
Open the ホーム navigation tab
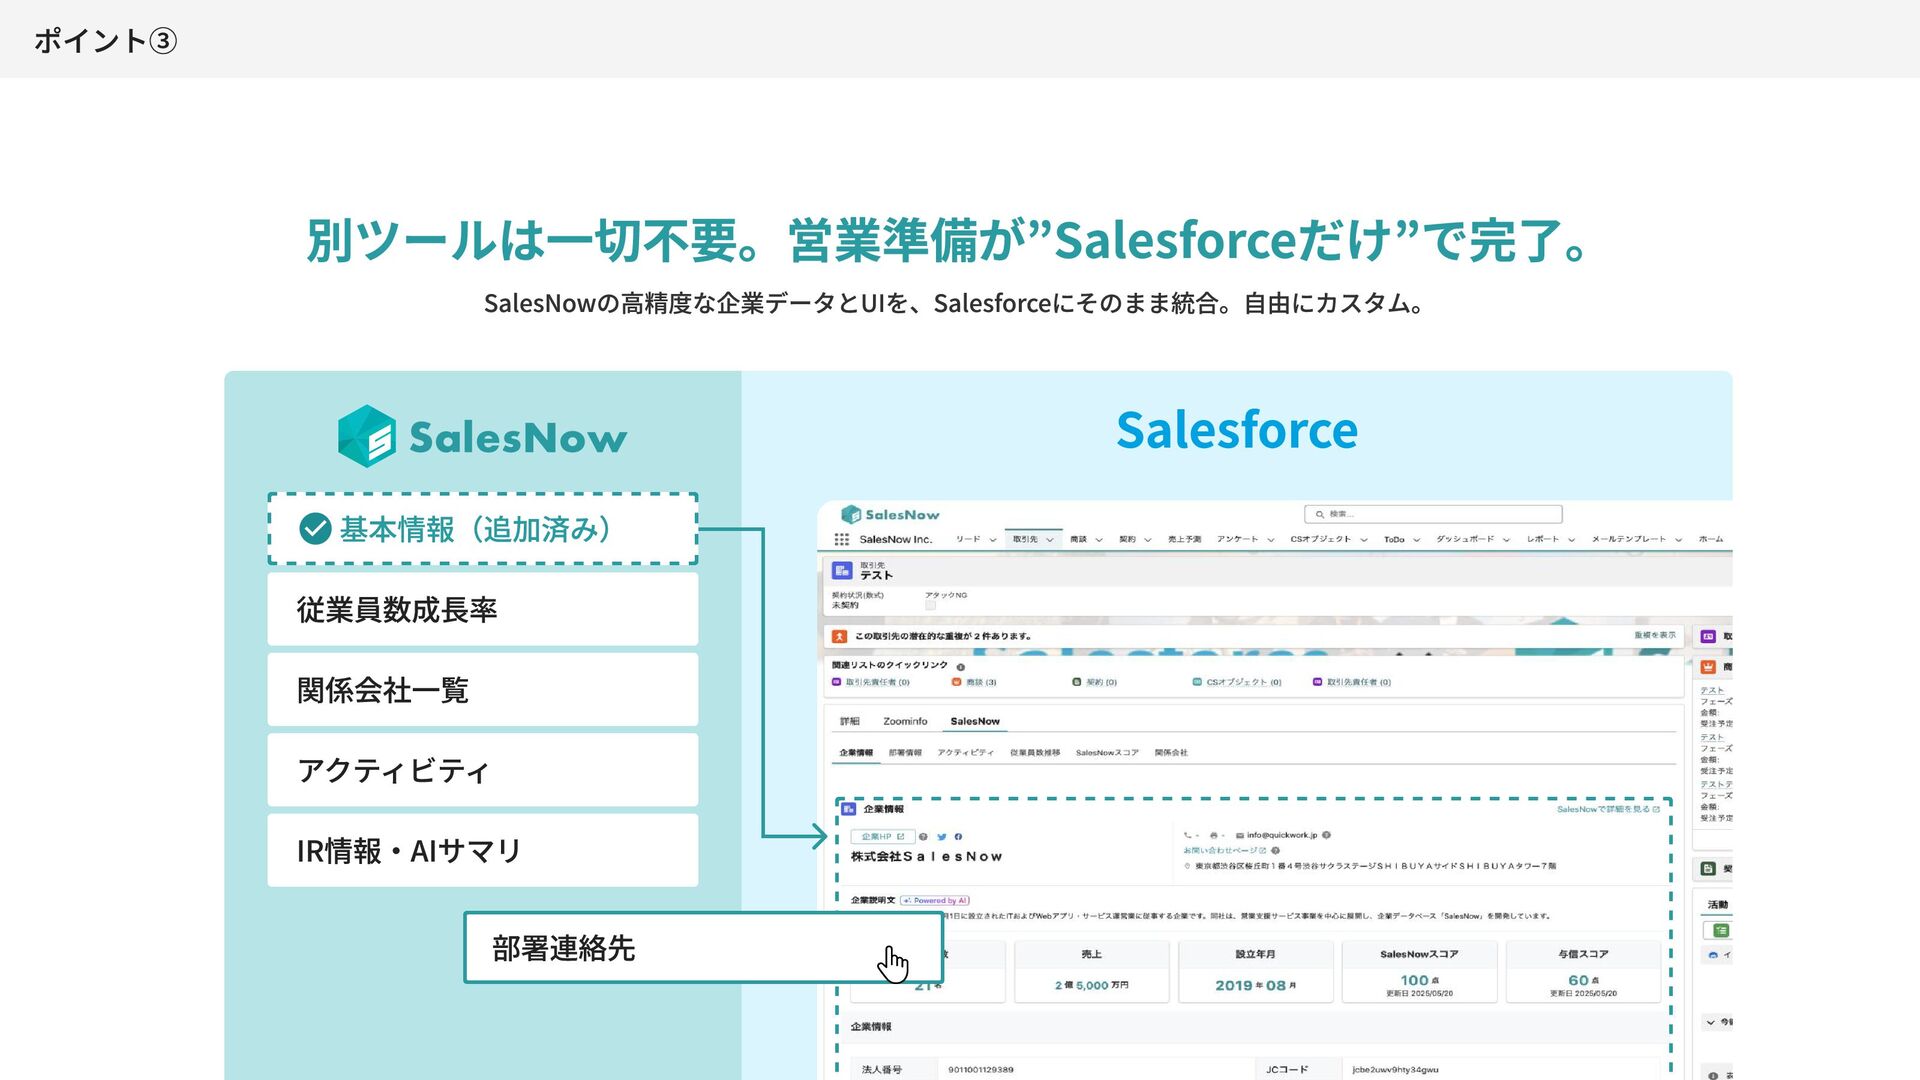[x=1711, y=539]
